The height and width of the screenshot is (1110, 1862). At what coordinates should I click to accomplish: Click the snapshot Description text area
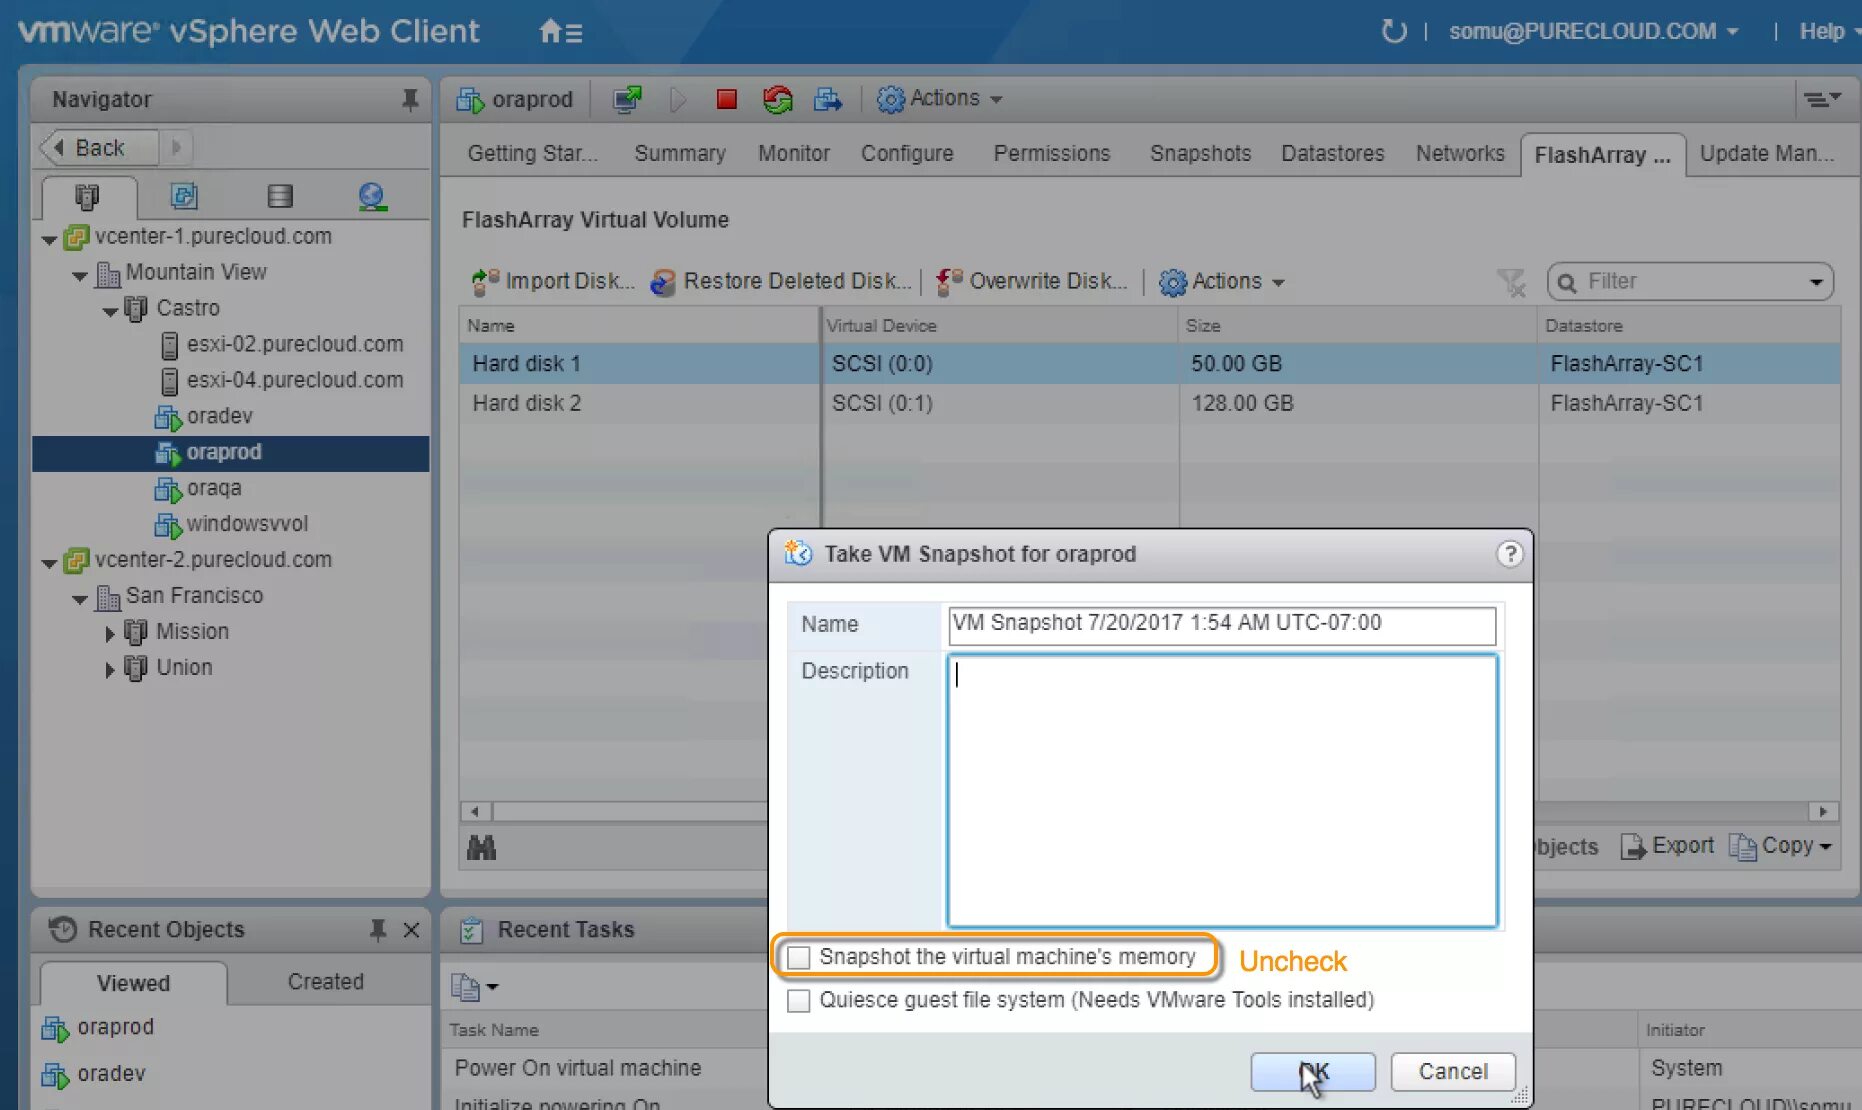coord(1222,791)
